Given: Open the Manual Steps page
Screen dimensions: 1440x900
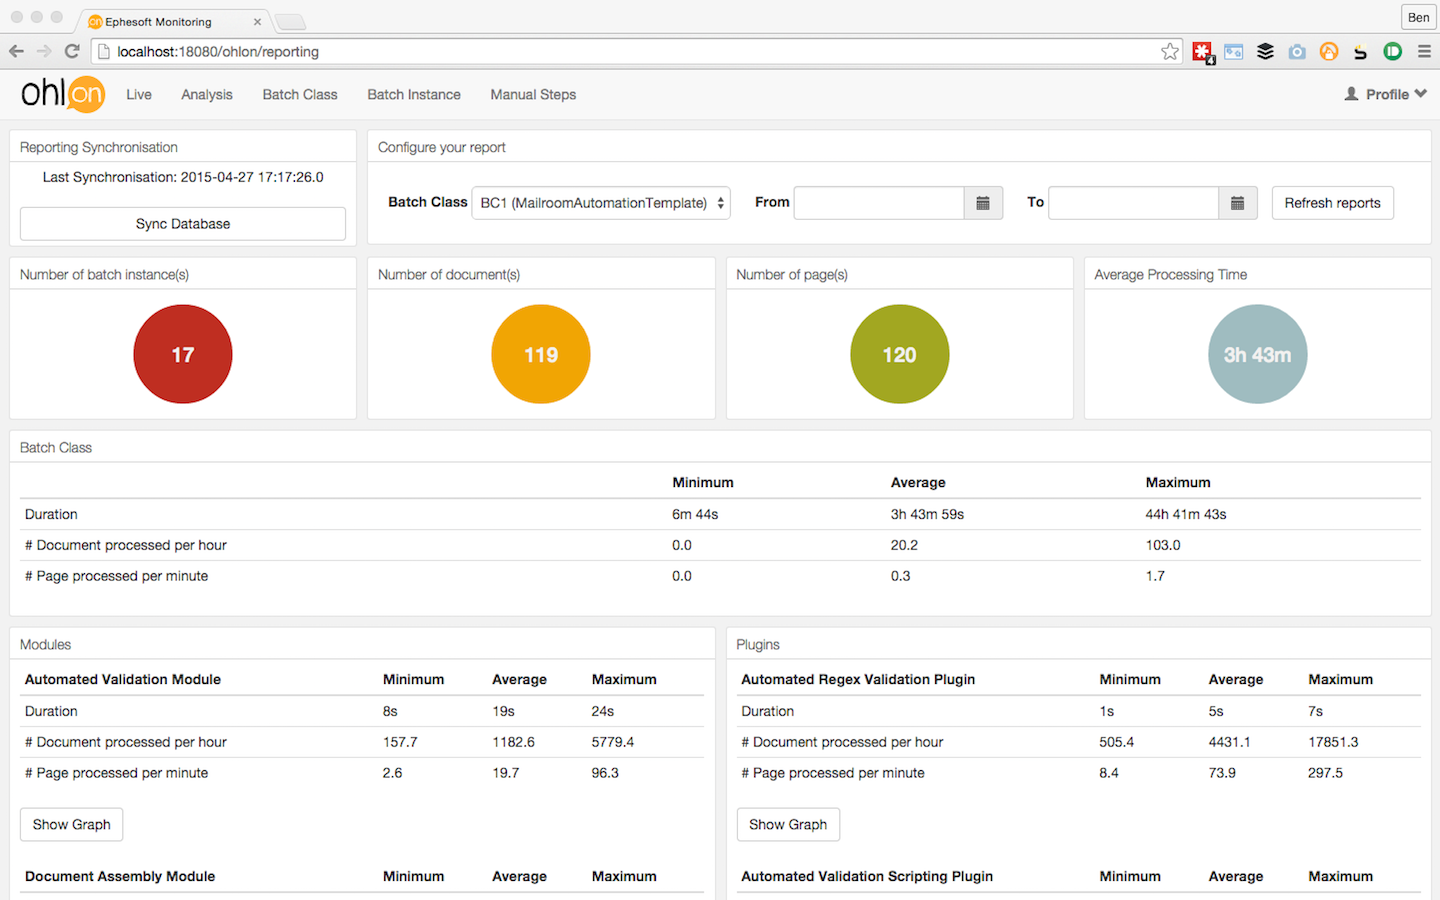Looking at the screenshot, I should coord(533,94).
